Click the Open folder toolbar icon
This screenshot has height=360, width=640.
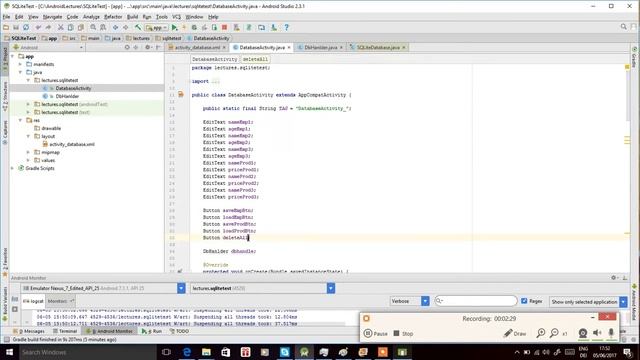coord(6,27)
